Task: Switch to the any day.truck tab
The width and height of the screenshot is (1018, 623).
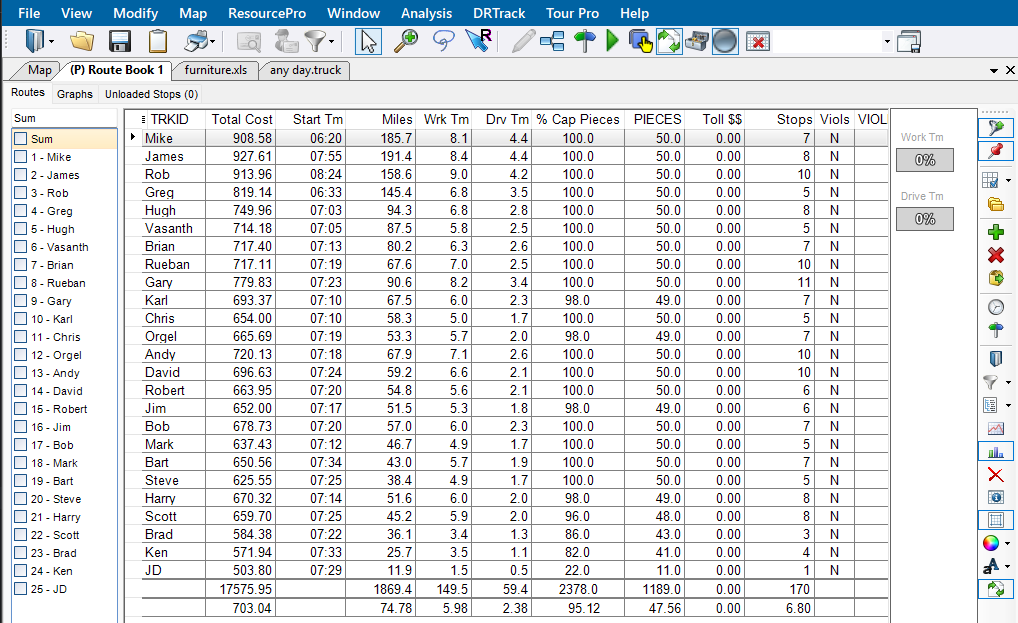Action: [x=305, y=70]
